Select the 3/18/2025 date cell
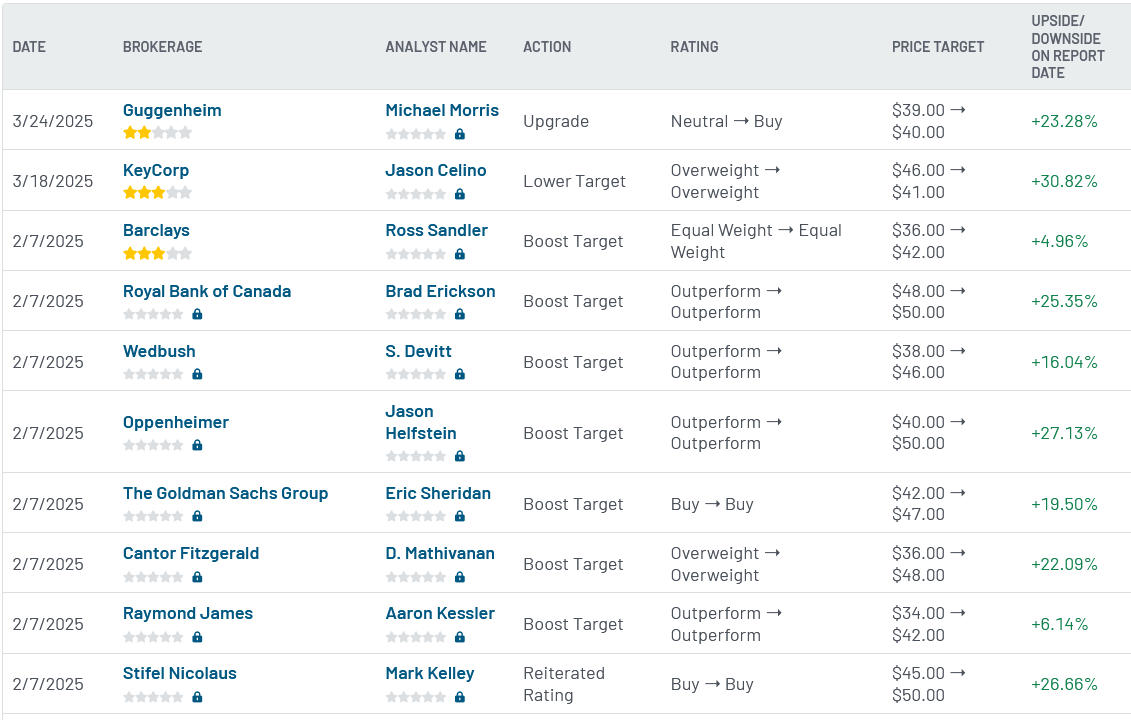The image size is (1131, 720). point(53,181)
